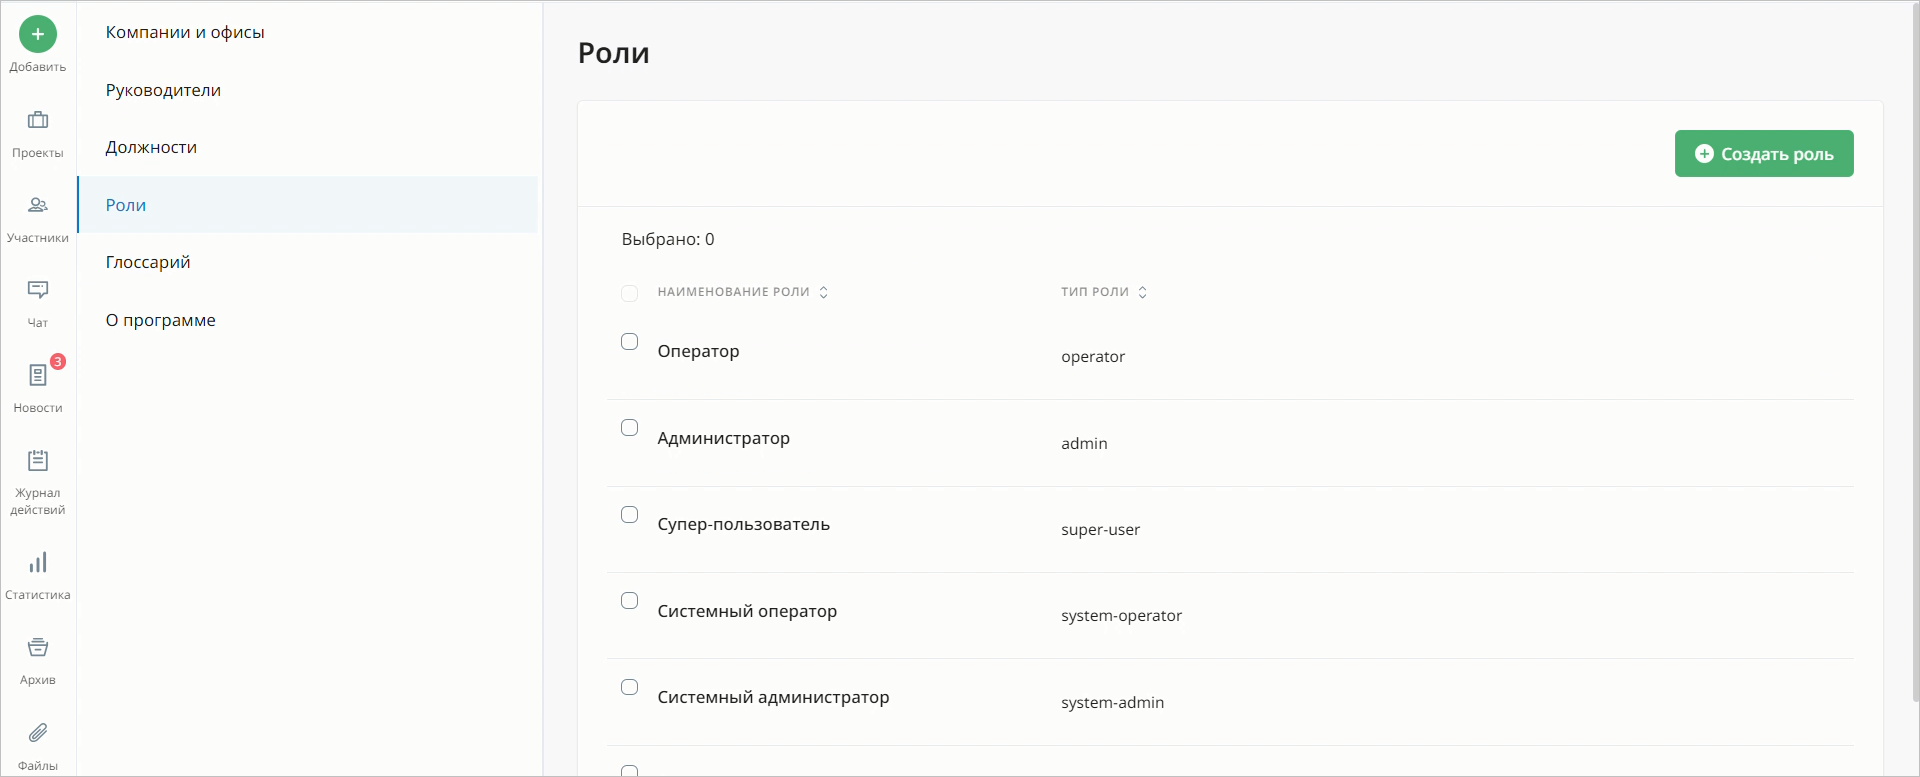
Task: Select the Участники sidebar icon
Action: tap(37, 206)
